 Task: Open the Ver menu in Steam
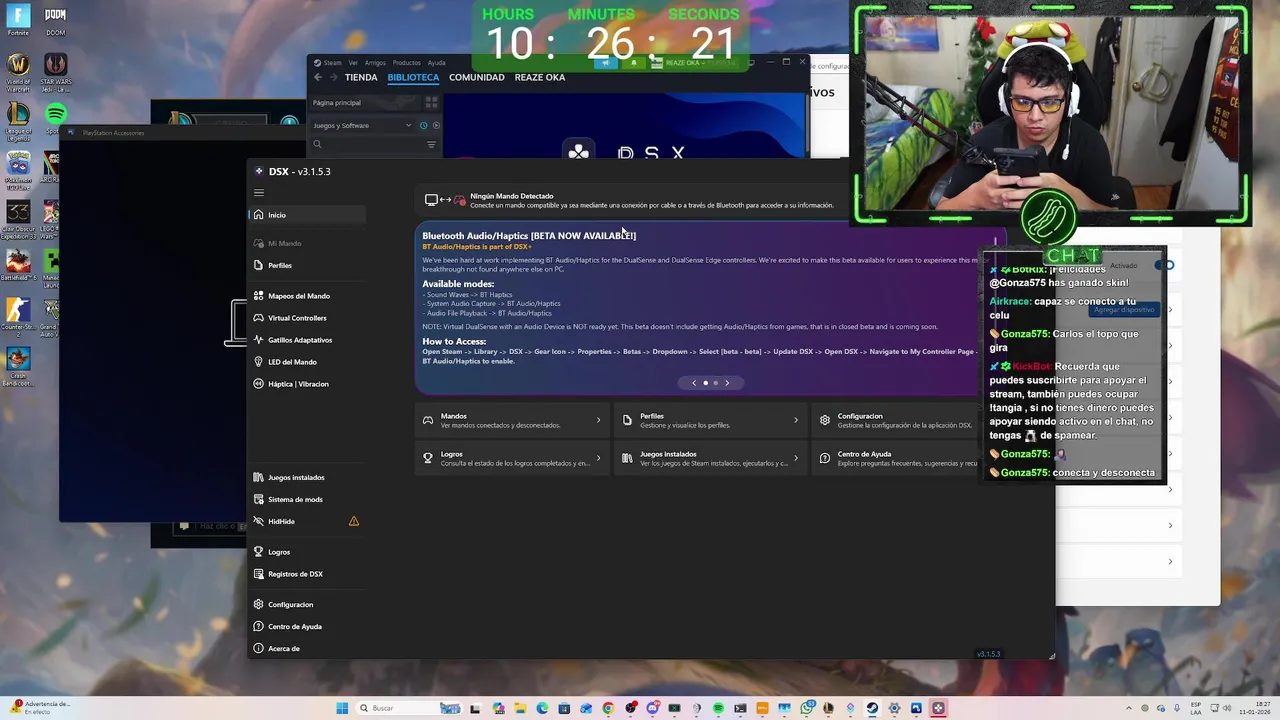tap(353, 63)
